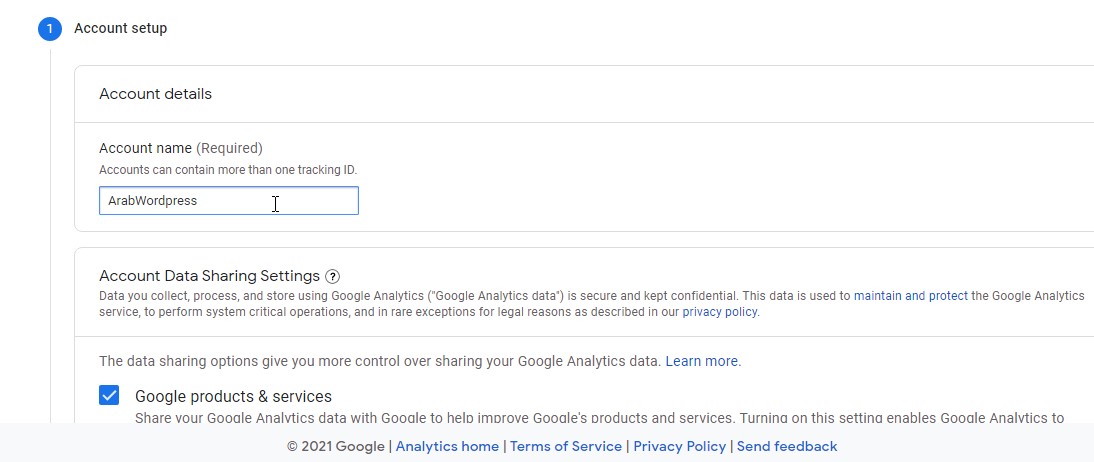Viewport: 1094px width, 462px height.
Task: Click the "Learn more" link
Action: click(702, 361)
